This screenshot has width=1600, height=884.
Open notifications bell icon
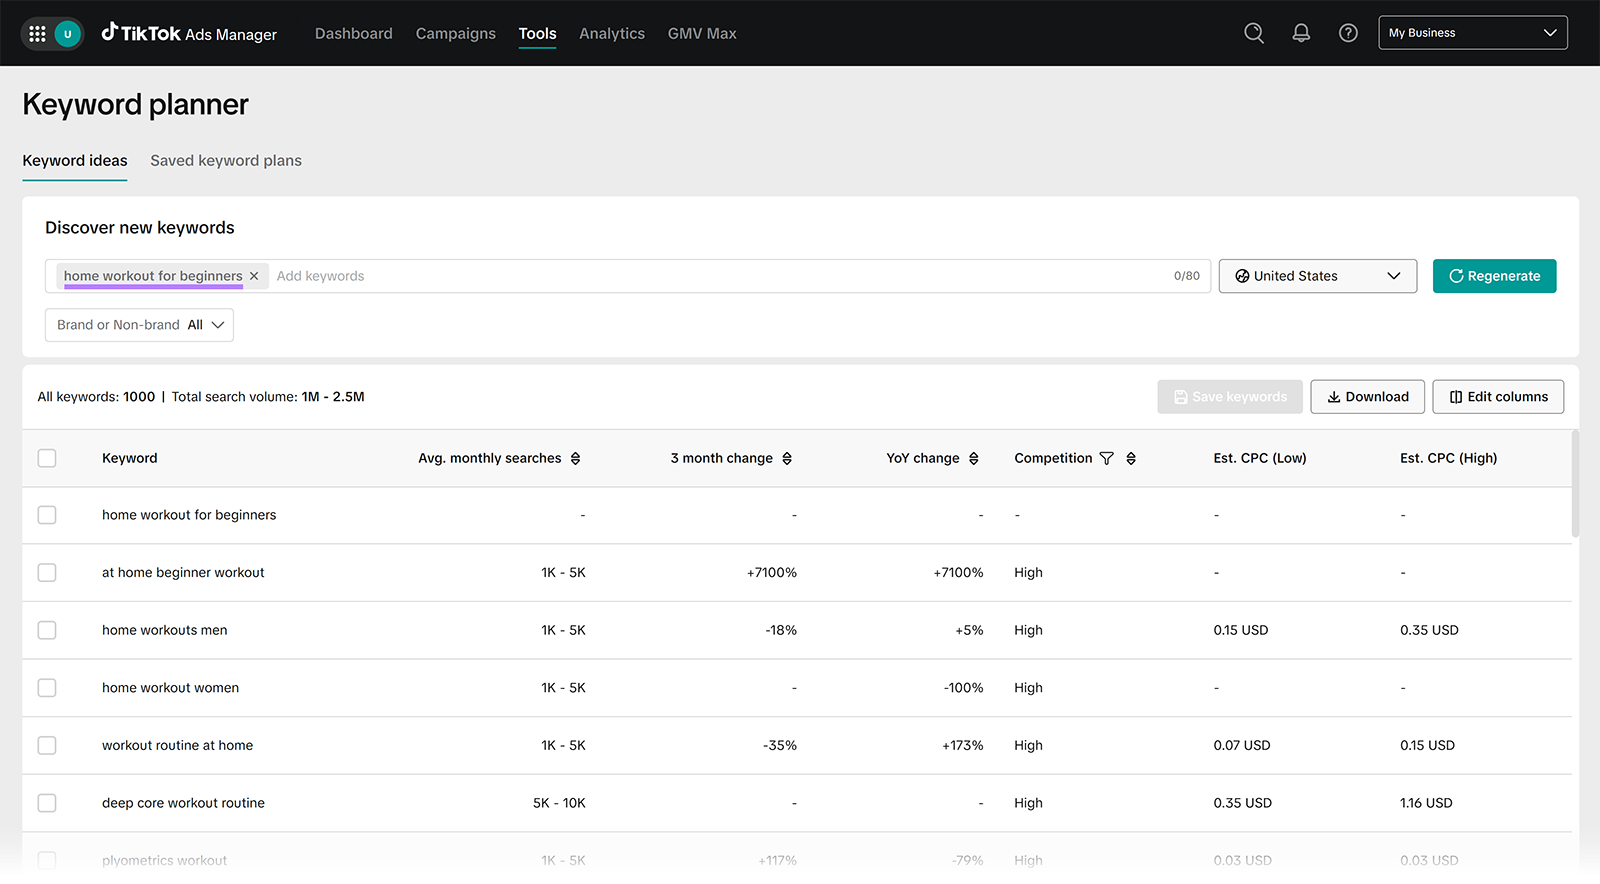pos(1301,33)
